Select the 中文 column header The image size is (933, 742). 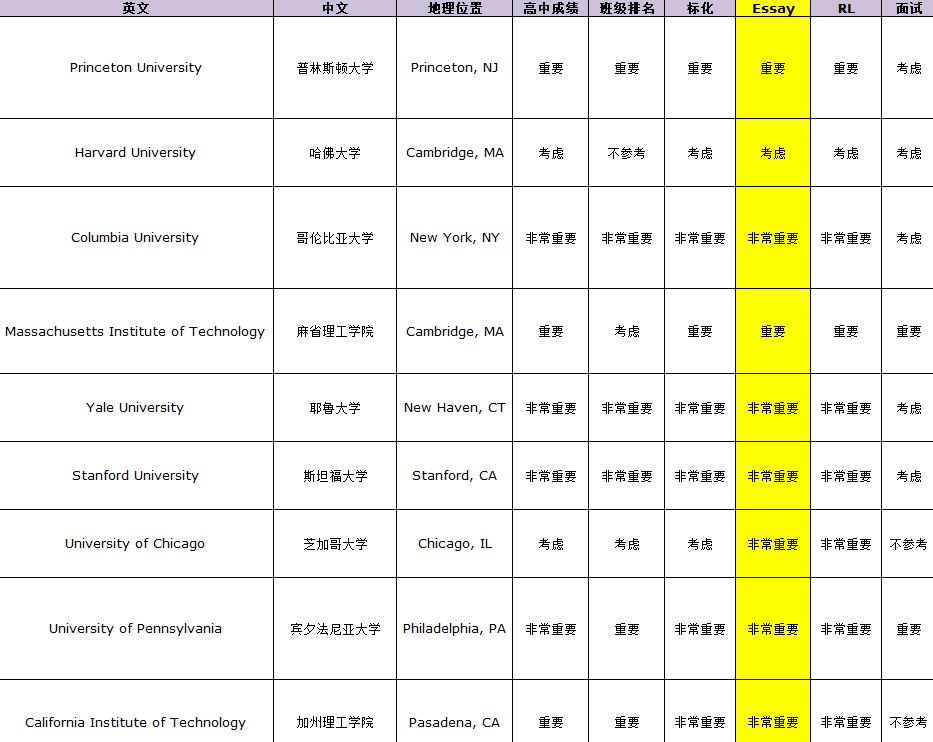335,8
